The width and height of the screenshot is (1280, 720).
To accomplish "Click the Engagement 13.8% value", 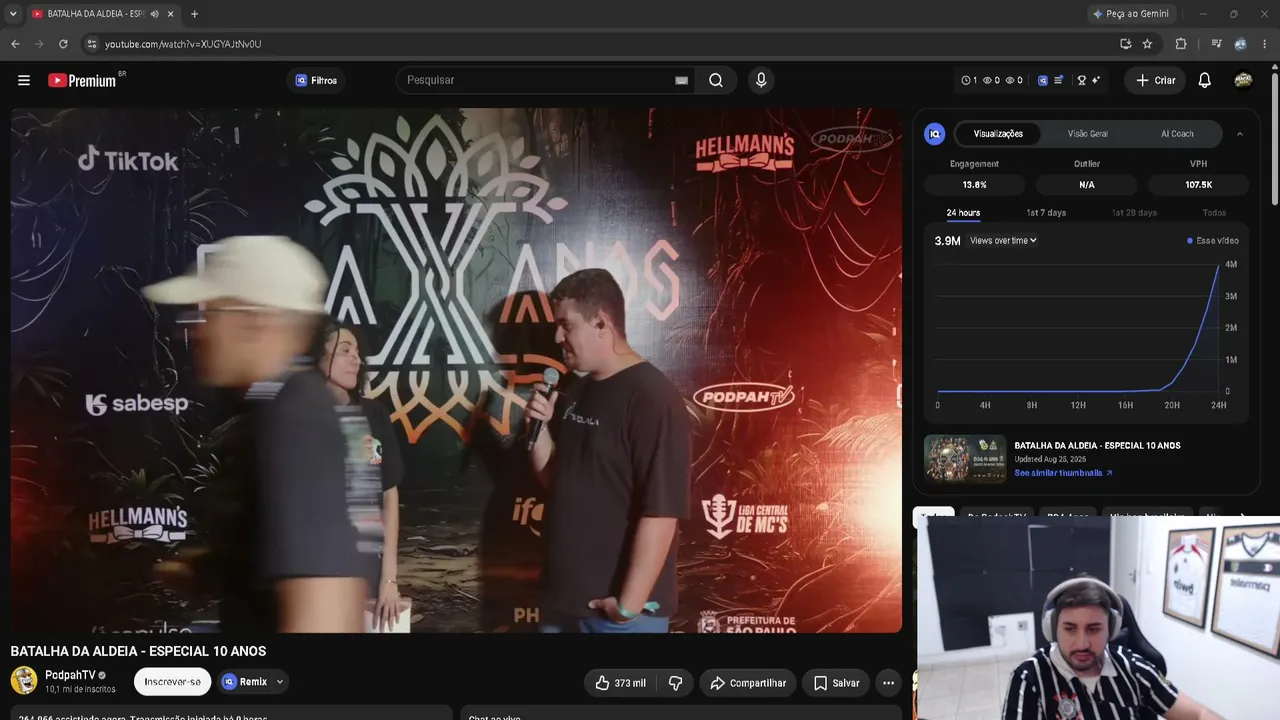I will click(974, 185).
